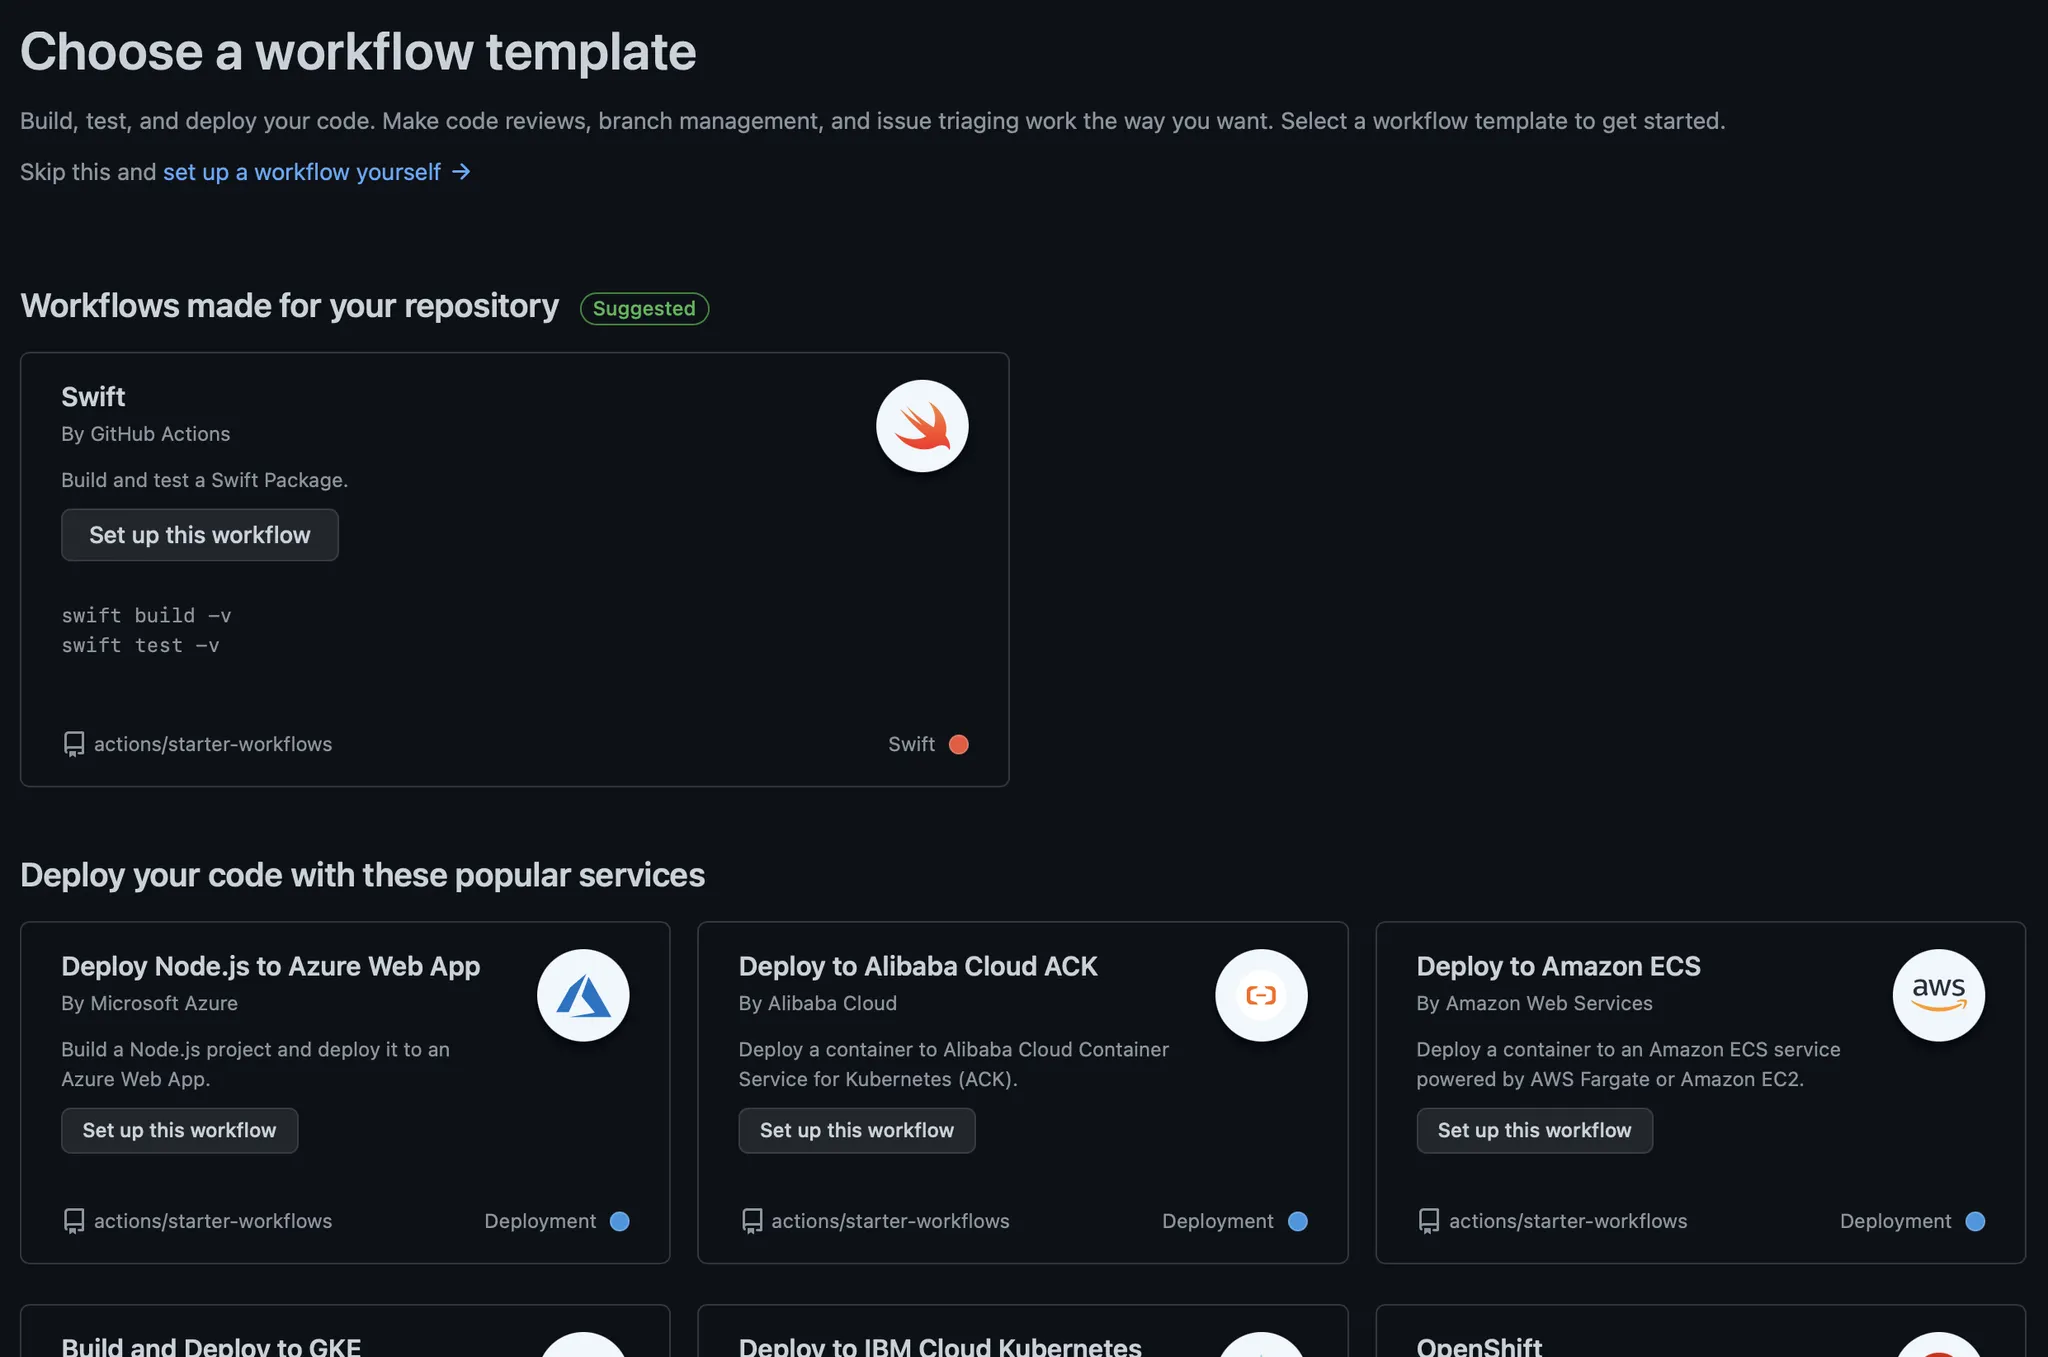Image resolution: width=2048 pixels, height=1357 pixels.
Task: Click actions/starter-workflows text in Swift card
Action: [x=213, y=744]
